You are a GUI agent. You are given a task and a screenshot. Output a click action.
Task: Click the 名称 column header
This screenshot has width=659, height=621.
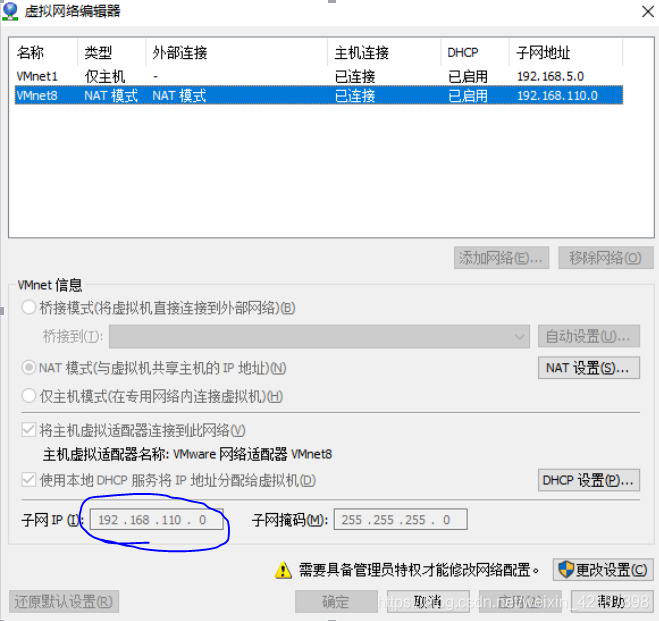coord(43,53)
